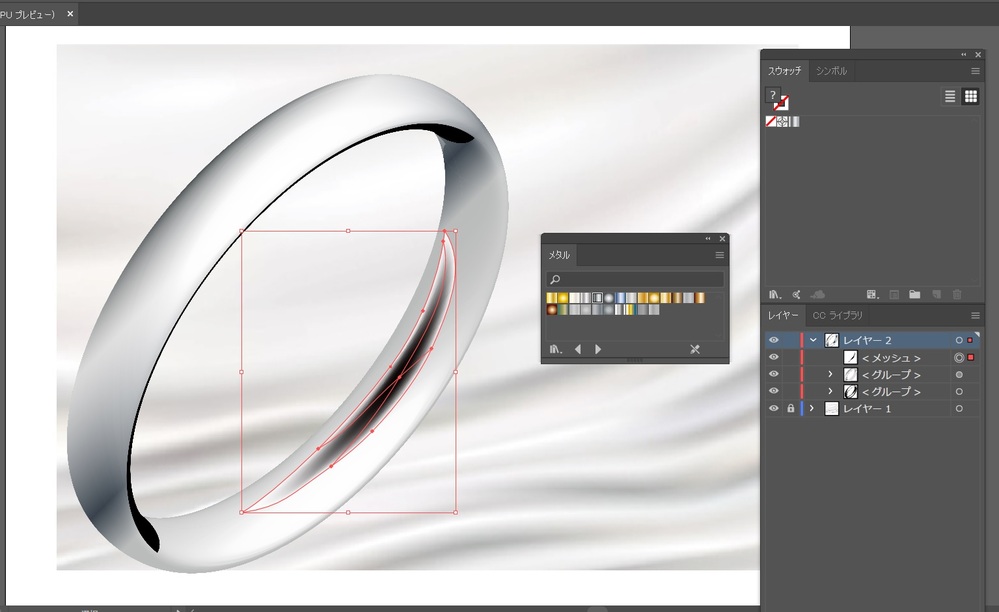Select the blue metal gradient swatch
This screenshot has height=612, width=999.
point(621,298)
